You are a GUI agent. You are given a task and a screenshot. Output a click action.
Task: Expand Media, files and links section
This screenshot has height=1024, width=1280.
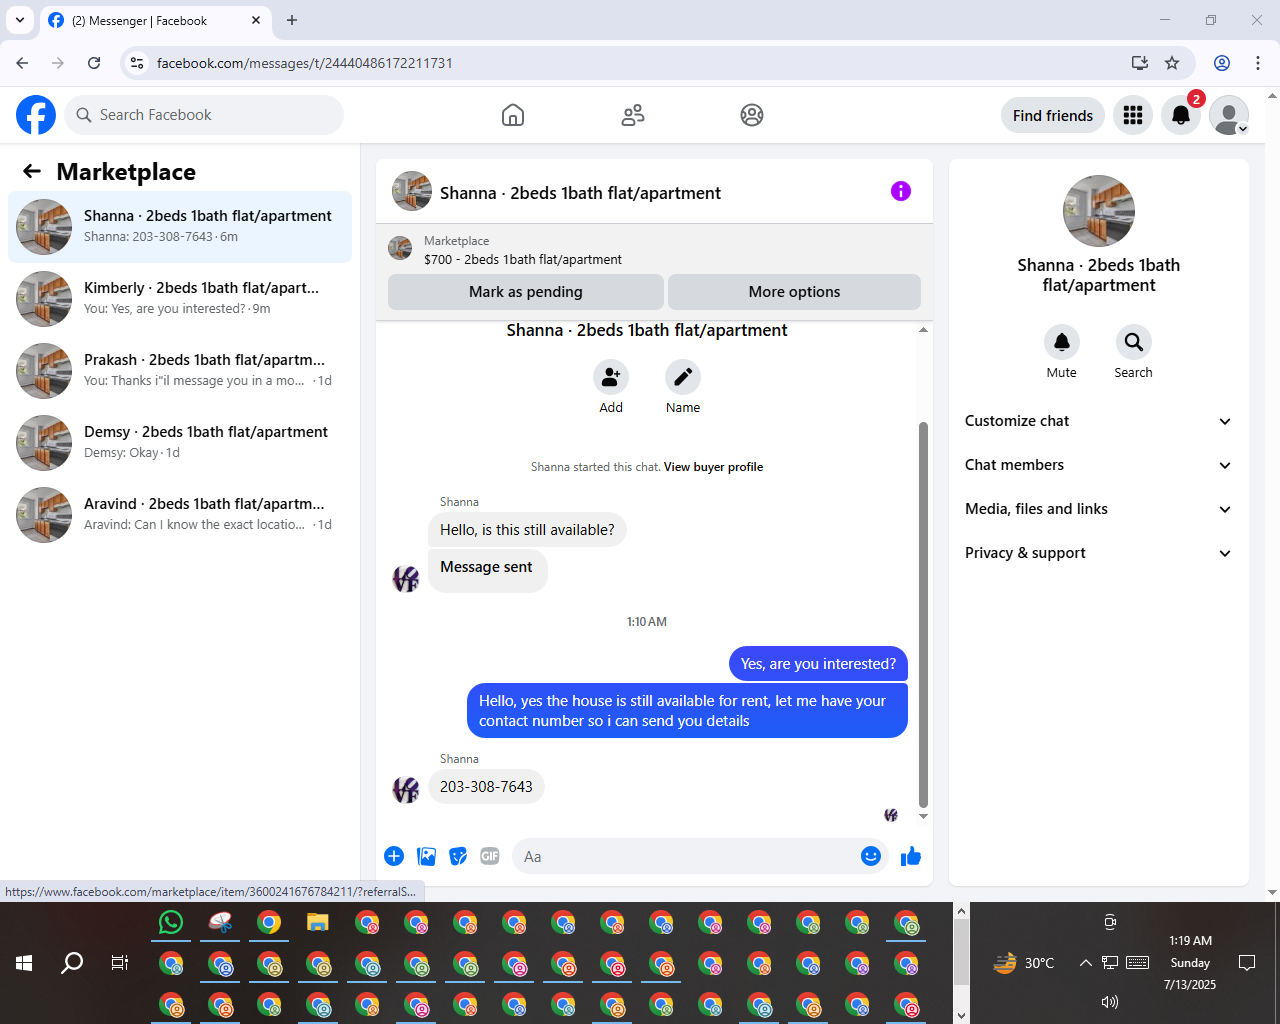(1099, 509)
